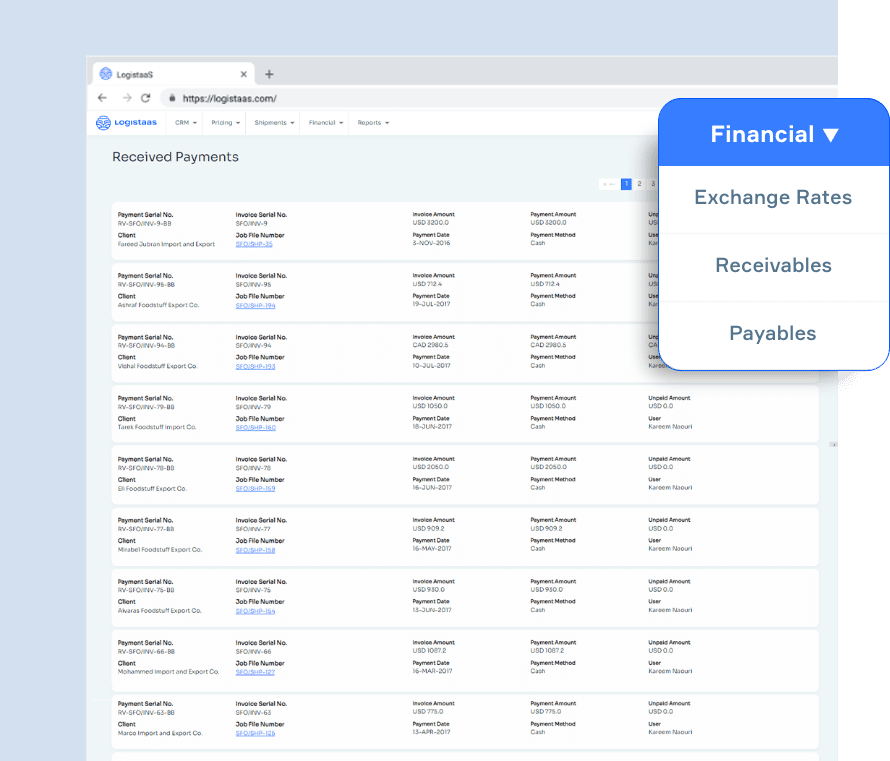The width and height of the screenshot is (890, 761).
Task: Select payment serial RV-SFO/INV-63-BB
Action: click(146, 713)
